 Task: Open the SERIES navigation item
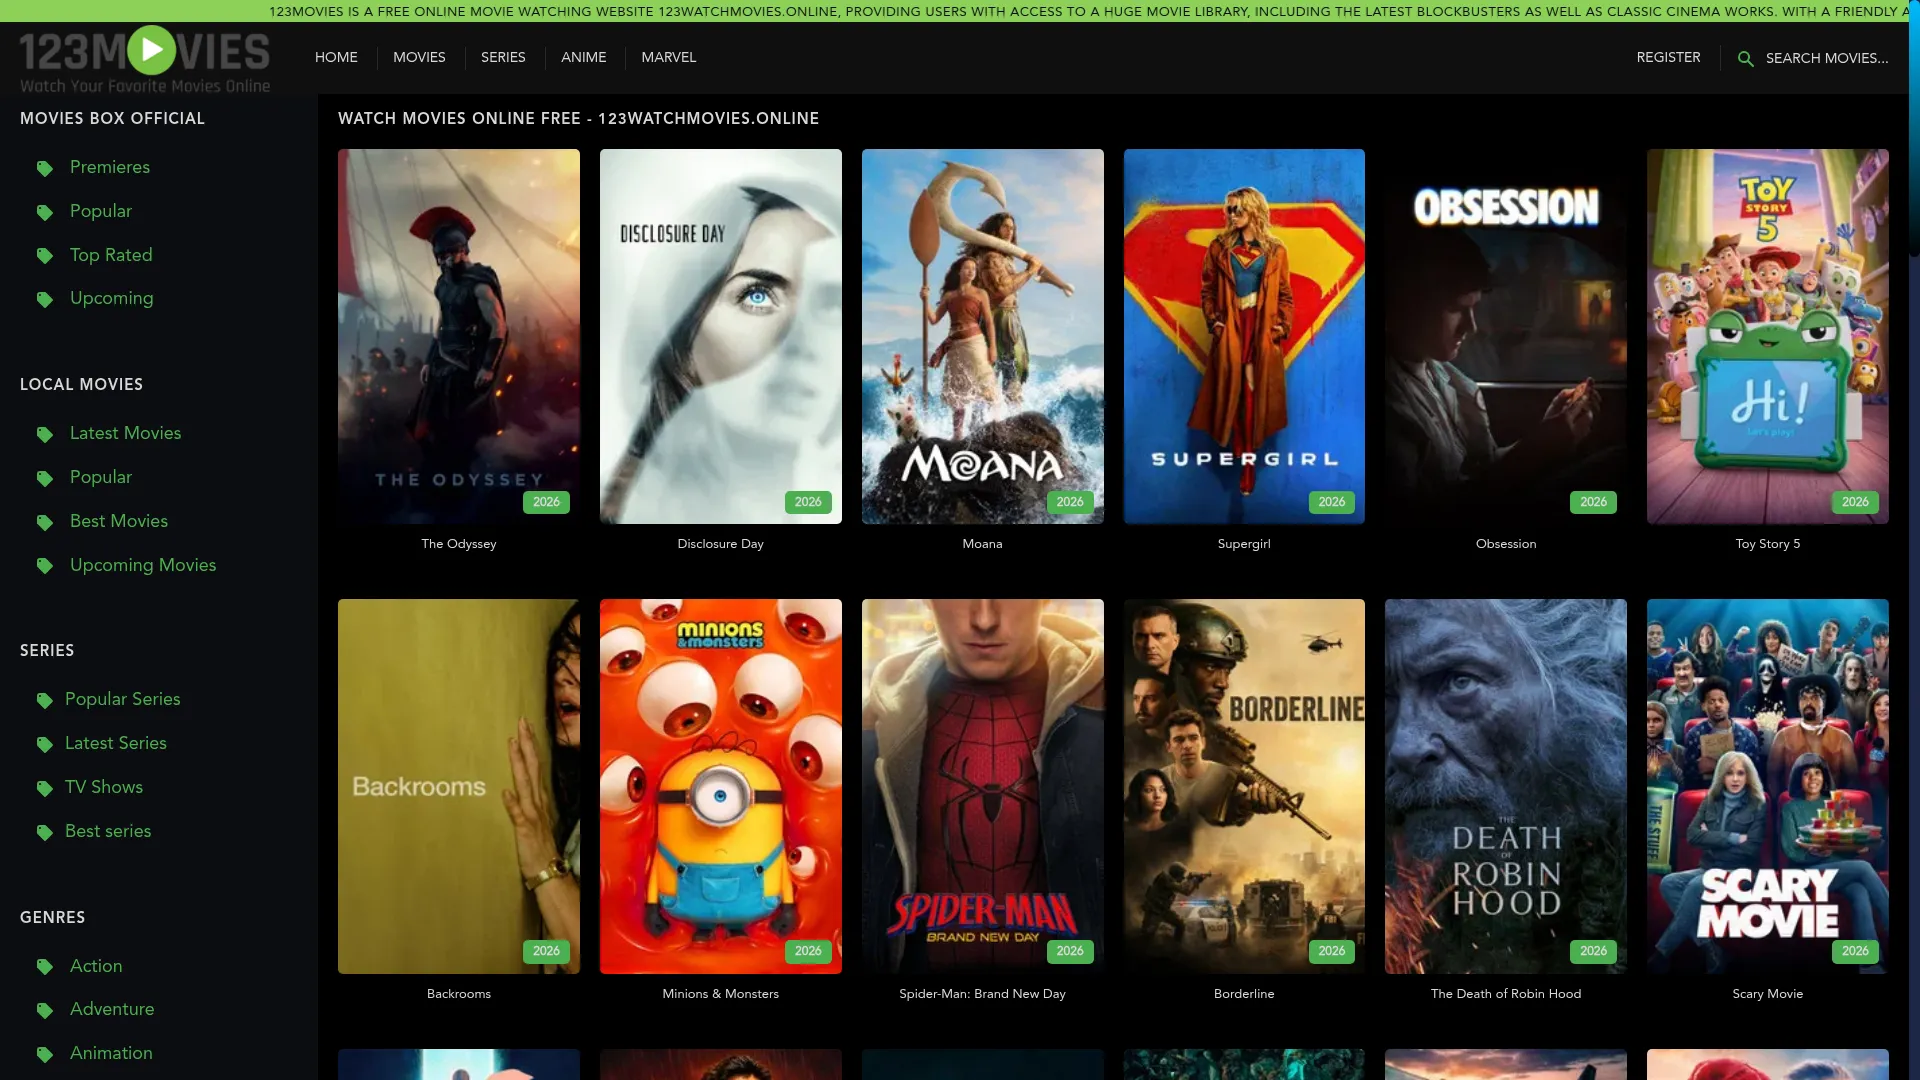[503, 58]
